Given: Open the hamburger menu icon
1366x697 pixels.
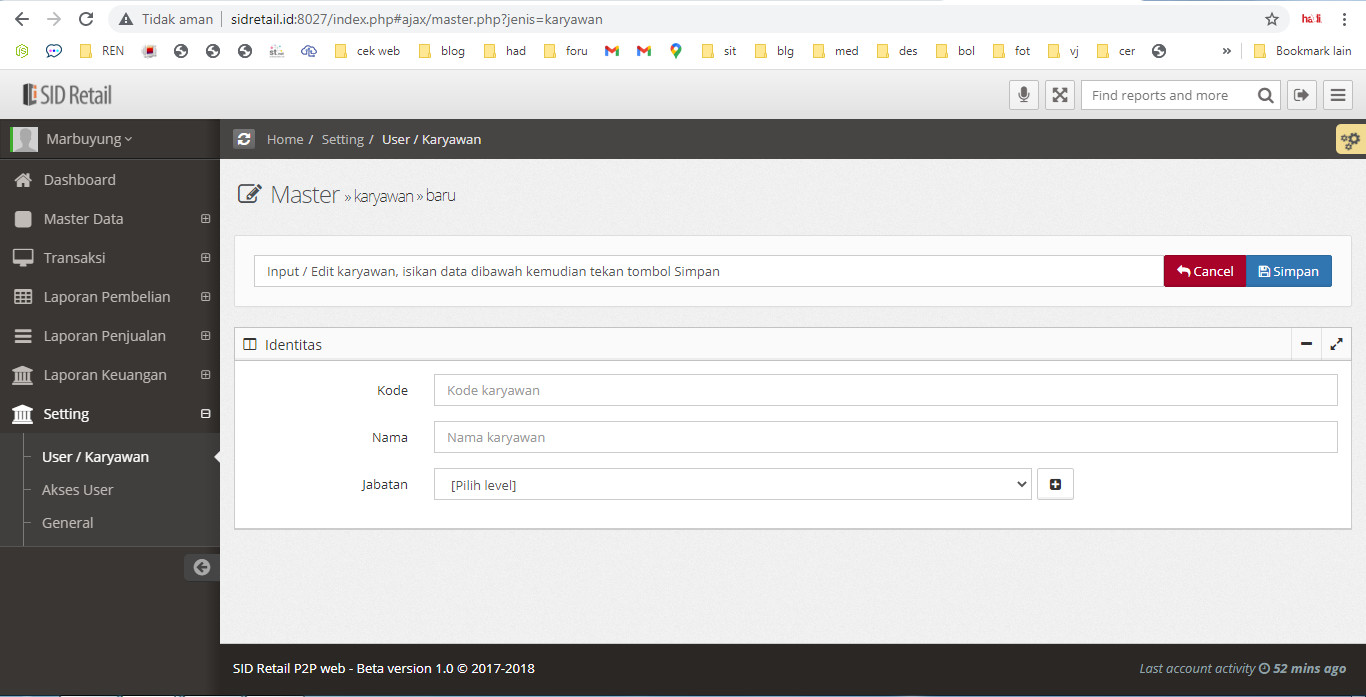Looking at the screenshot, I should pyautogui.click(x=1337, y=95).
